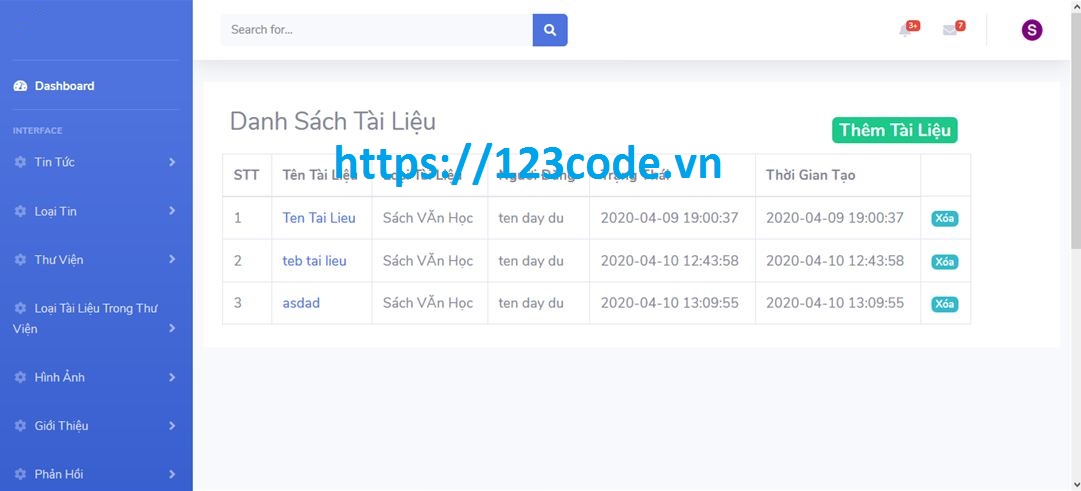Expand the Giới Thiệu chevron arrow

tap(172, 425)
